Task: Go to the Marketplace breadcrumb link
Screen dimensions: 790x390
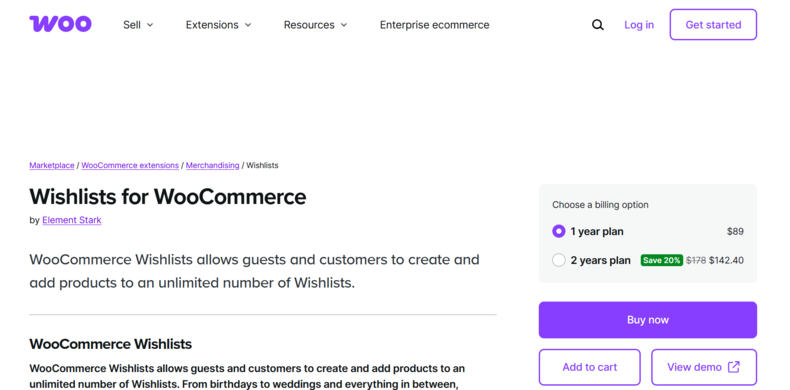Action: [52, 165]
